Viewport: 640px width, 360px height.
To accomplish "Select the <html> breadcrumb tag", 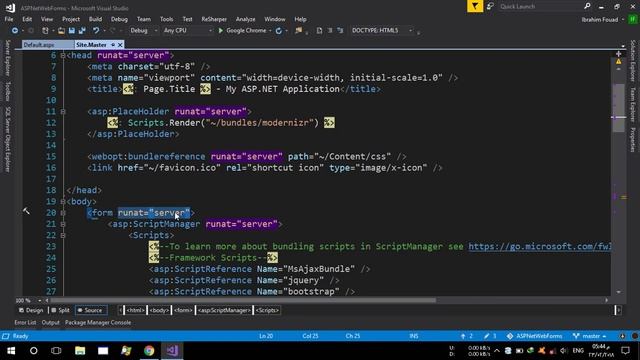I will point(135,310).
